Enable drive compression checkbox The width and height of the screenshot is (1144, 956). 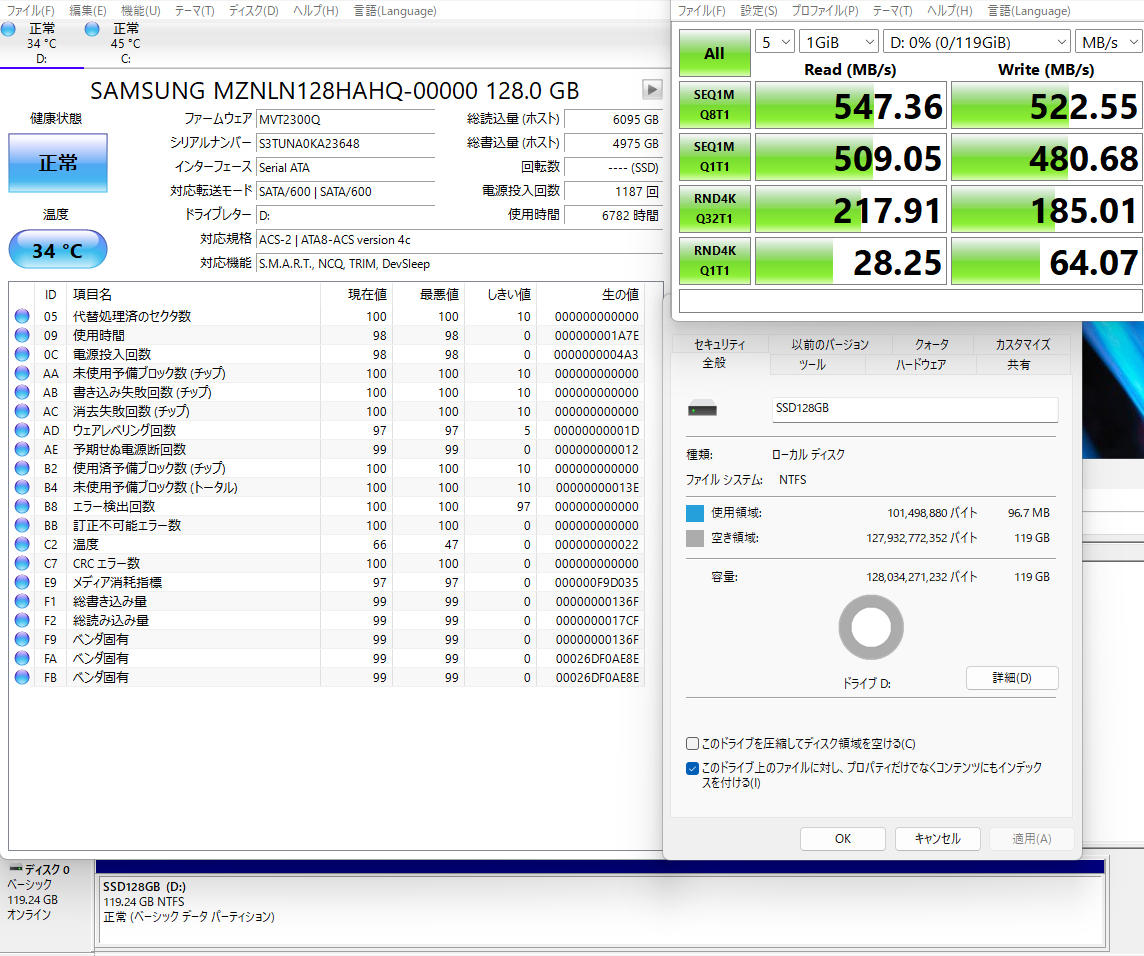pos(692,743)
